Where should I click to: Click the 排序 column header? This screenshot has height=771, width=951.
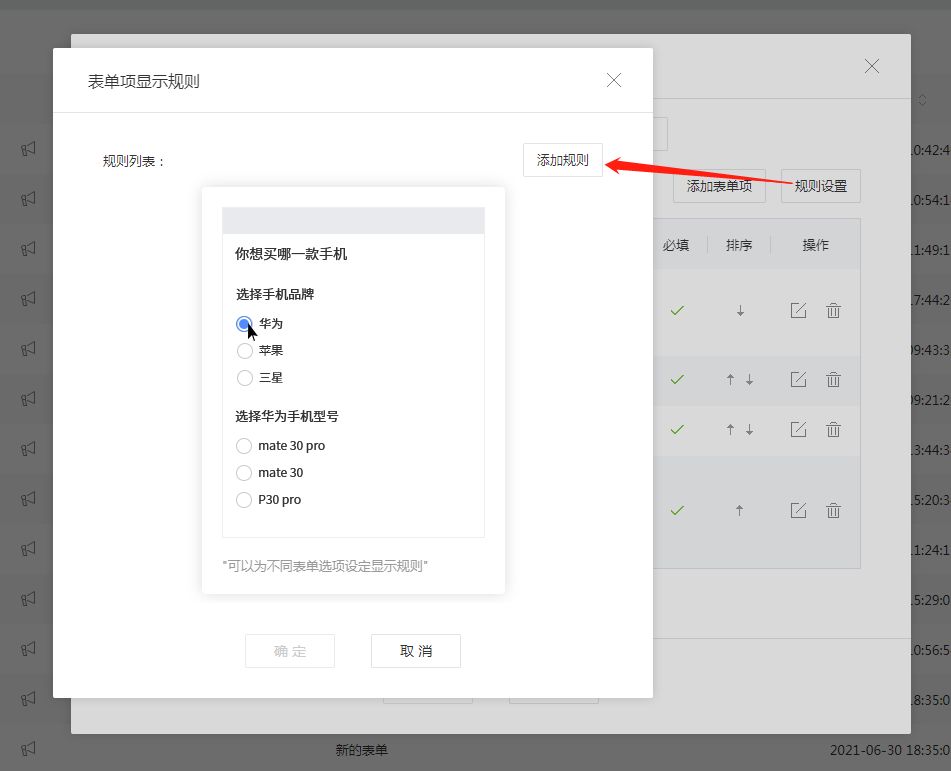(x=739, y=245)
